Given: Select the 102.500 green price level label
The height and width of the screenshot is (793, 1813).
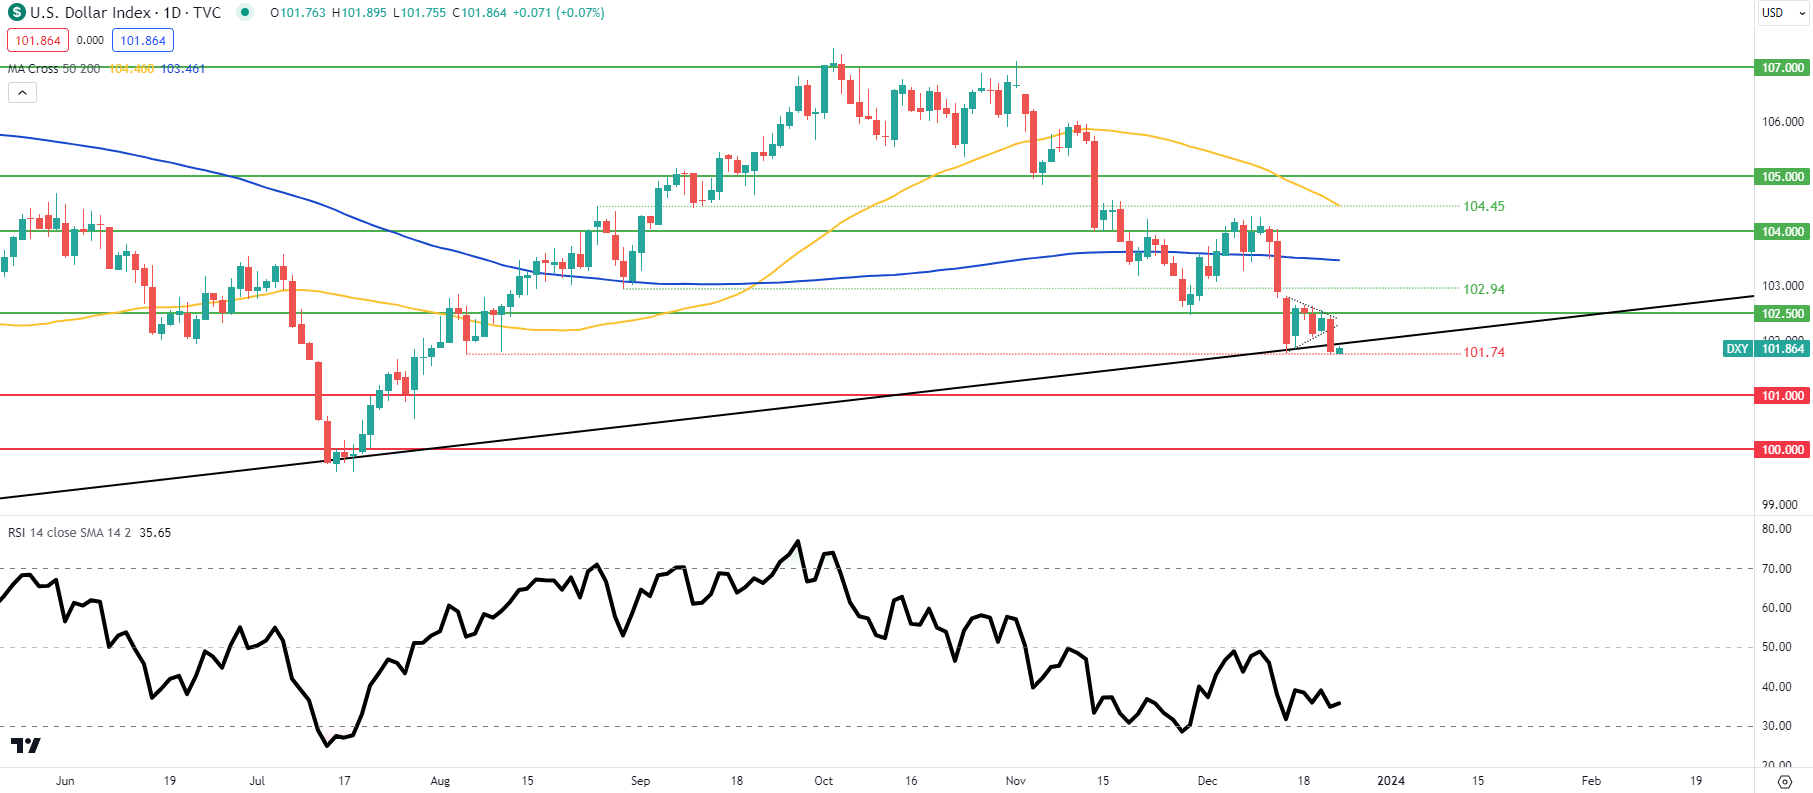Looking at the screenshot, I should click(1782, 314).
